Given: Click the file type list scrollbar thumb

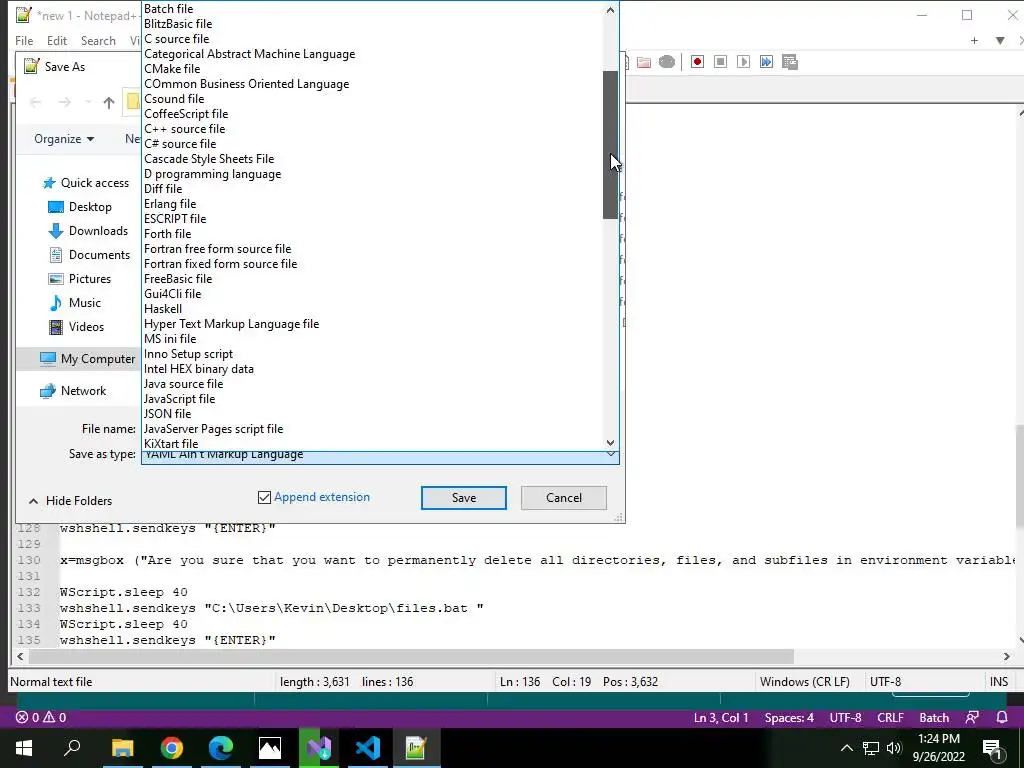Looking at the screenshot, I should [611, 145].
